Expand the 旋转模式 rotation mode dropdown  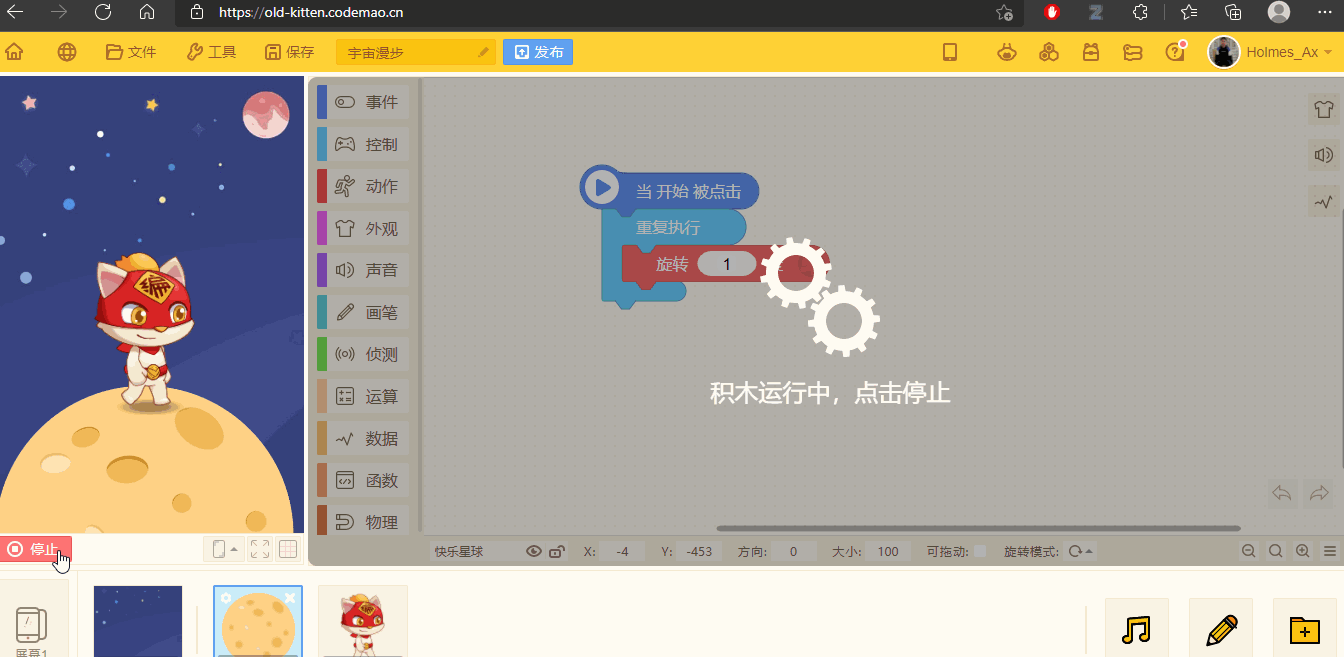click(1081, 551)
